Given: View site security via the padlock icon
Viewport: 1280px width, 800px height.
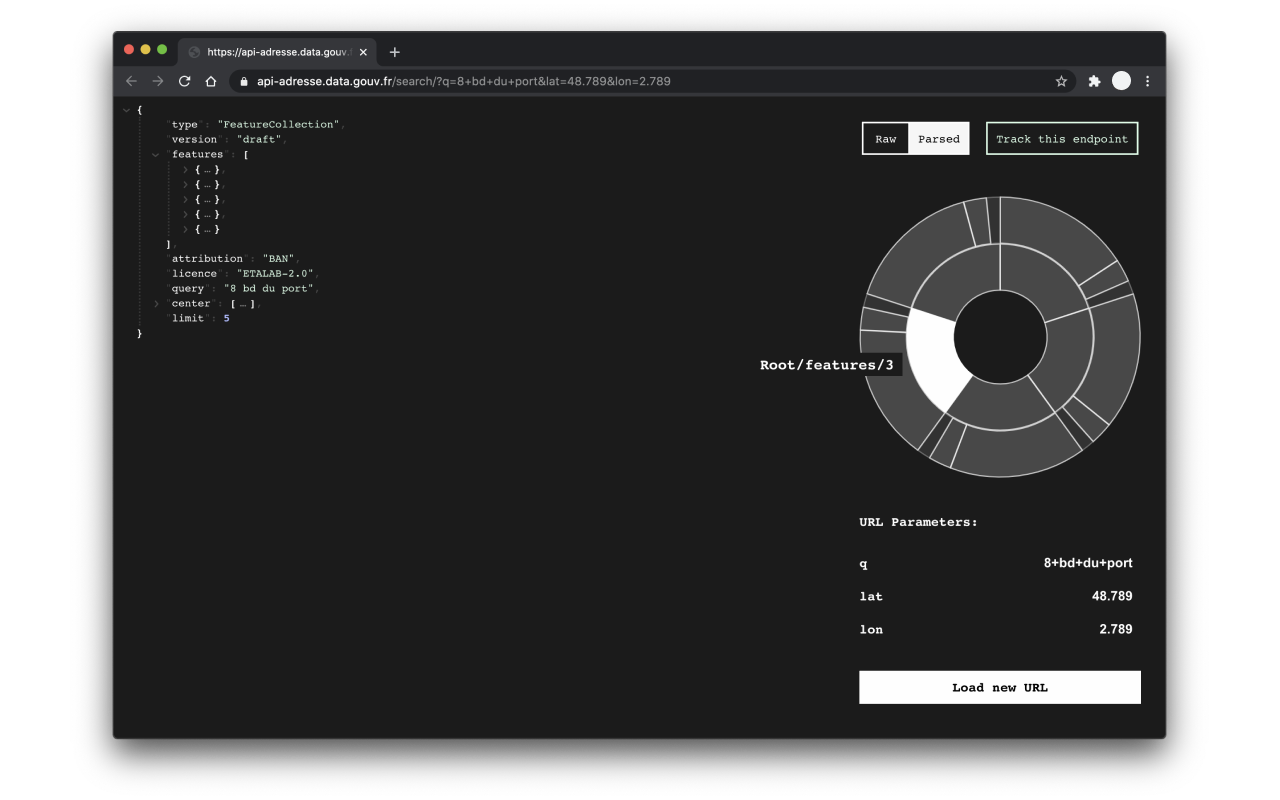Looking at the screenshot, I should pos(243,81).
